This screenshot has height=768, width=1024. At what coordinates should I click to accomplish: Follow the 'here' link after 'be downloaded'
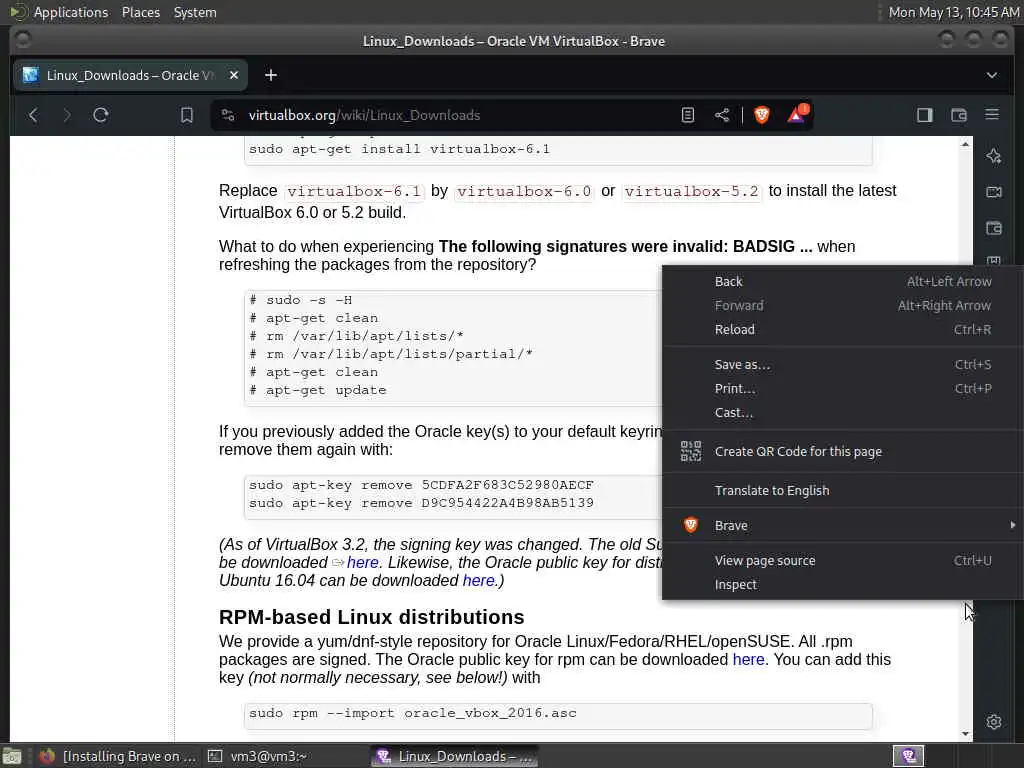click(362, 562)
